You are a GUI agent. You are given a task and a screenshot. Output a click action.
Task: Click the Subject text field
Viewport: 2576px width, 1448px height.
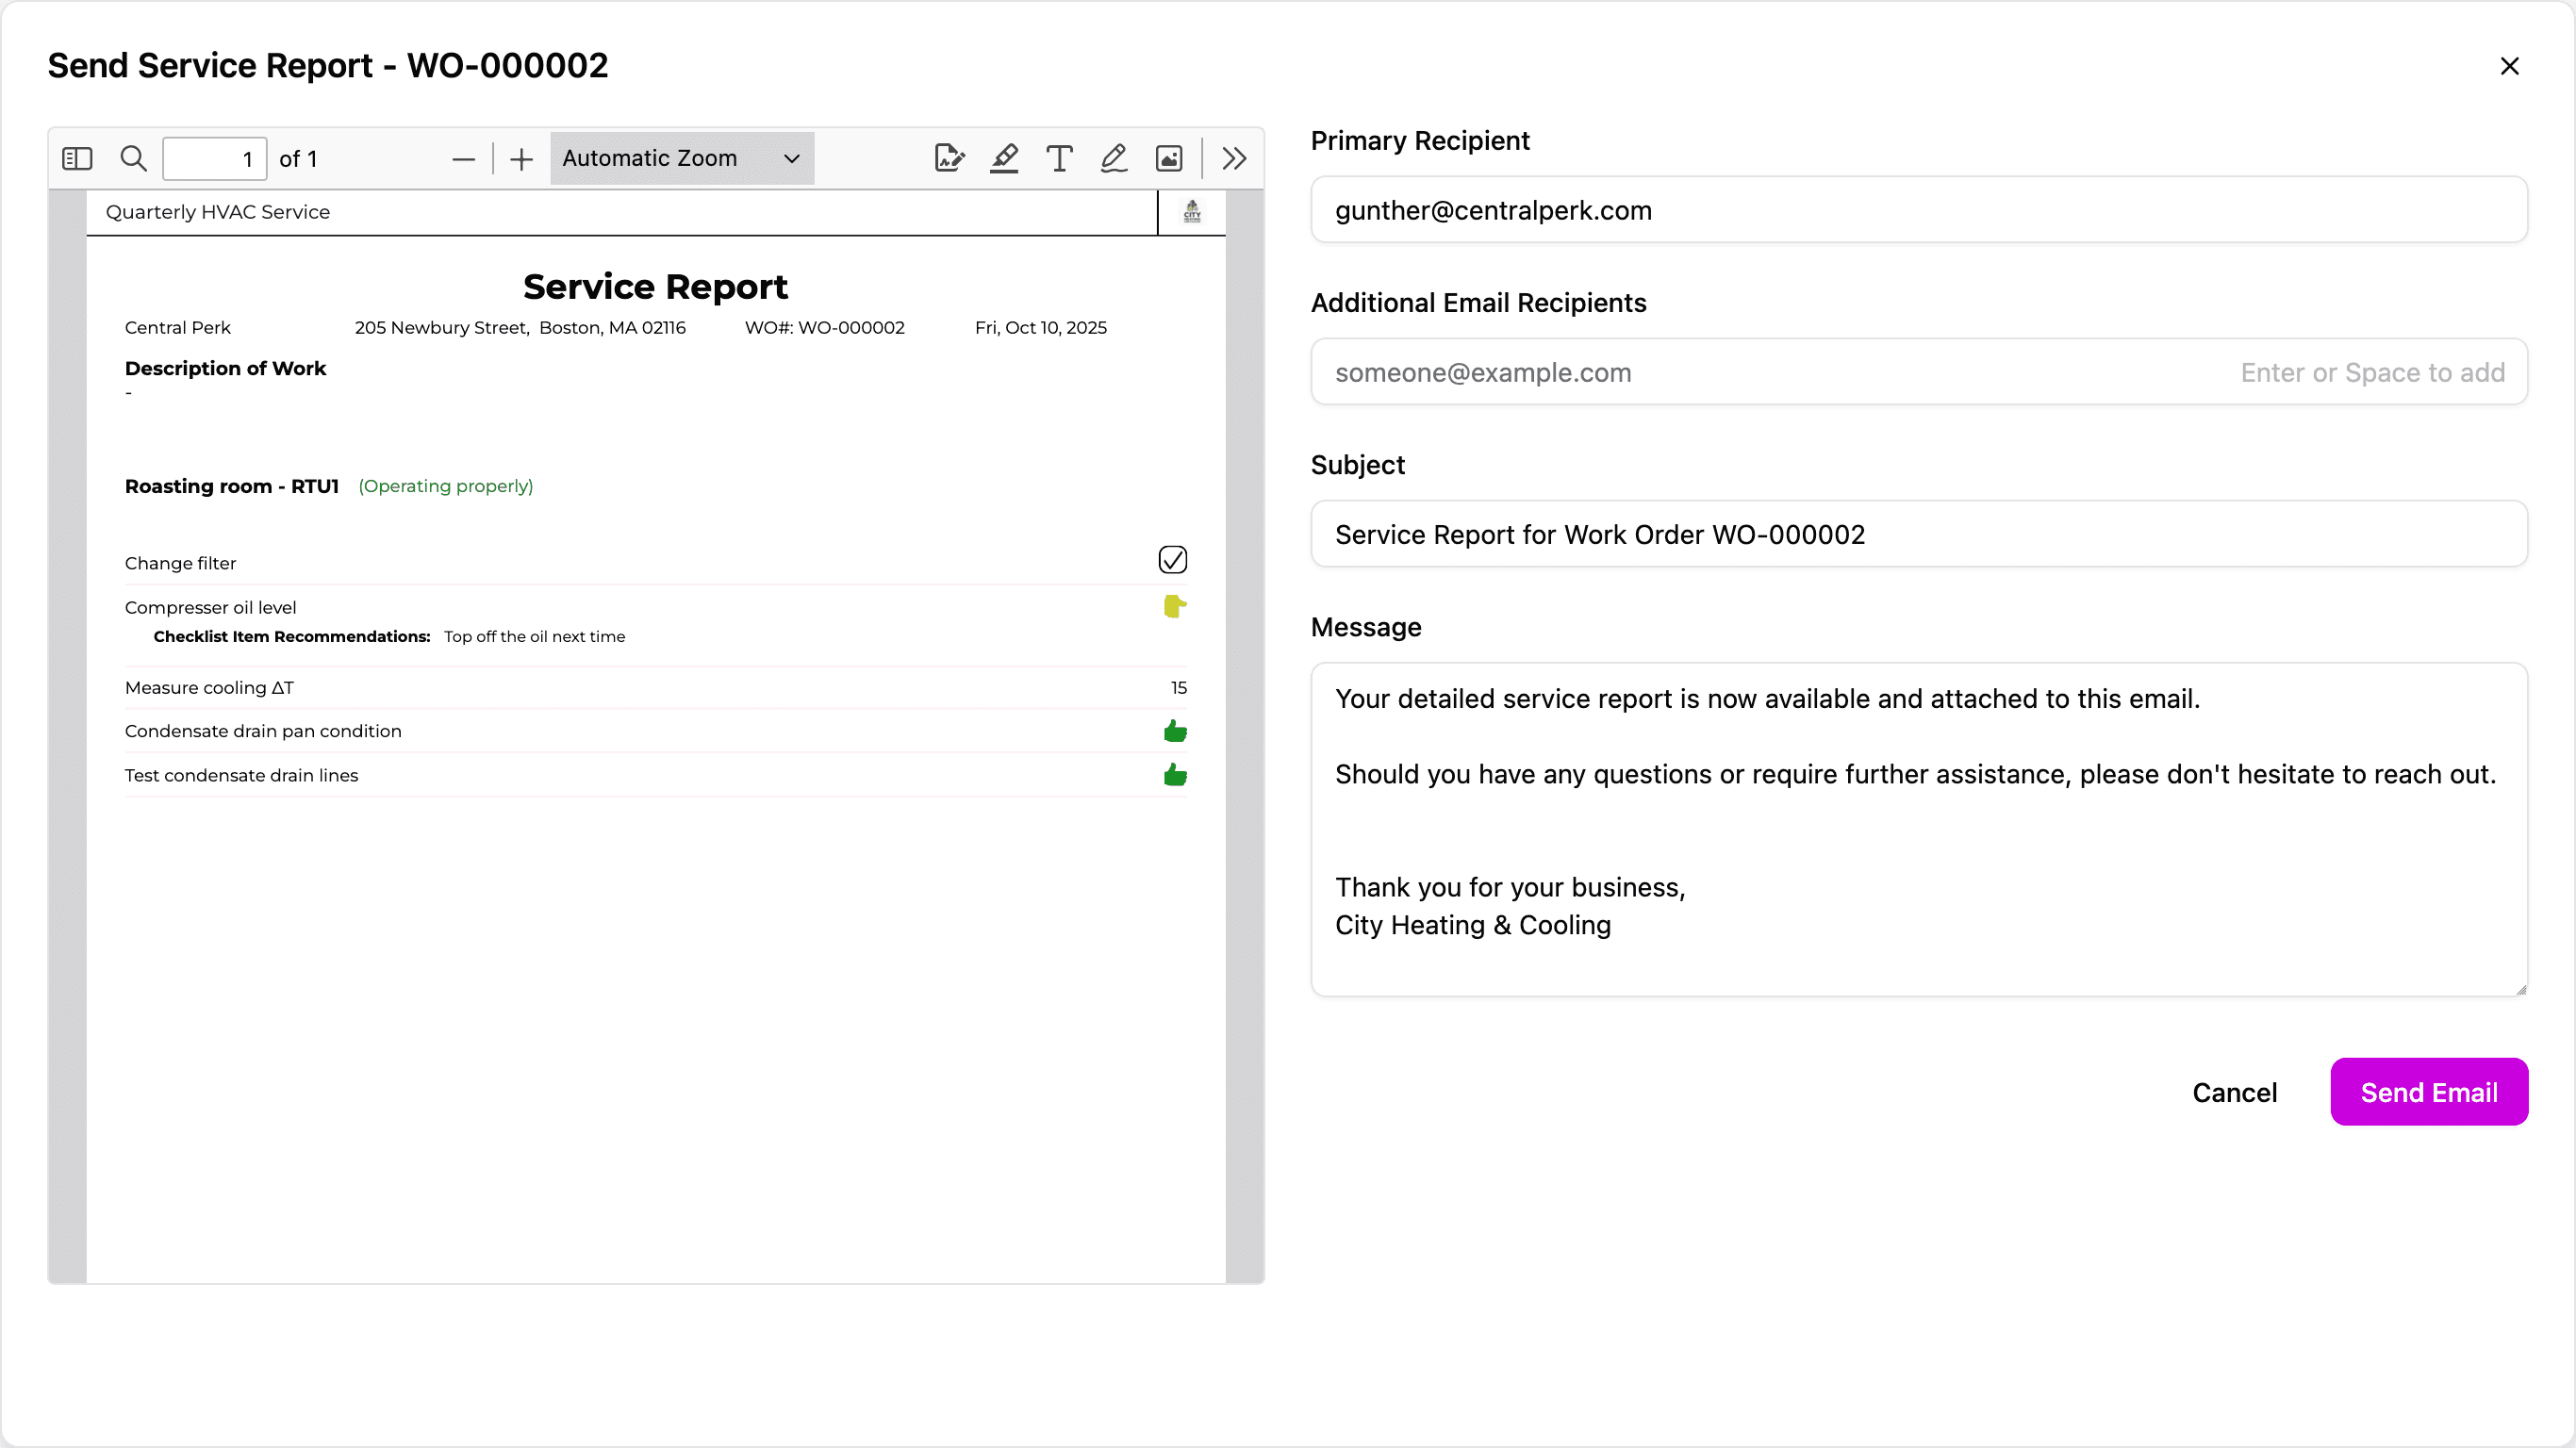click(1918, 534)
